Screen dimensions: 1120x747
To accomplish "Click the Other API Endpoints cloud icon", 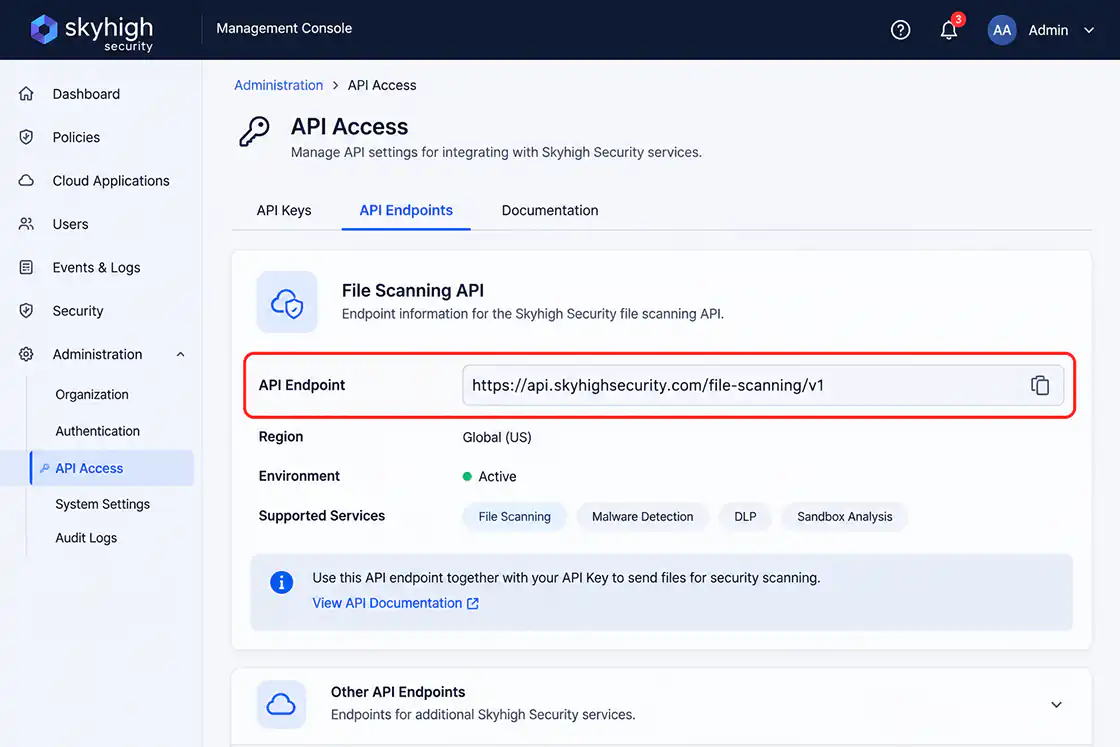I will coord(281,705).
